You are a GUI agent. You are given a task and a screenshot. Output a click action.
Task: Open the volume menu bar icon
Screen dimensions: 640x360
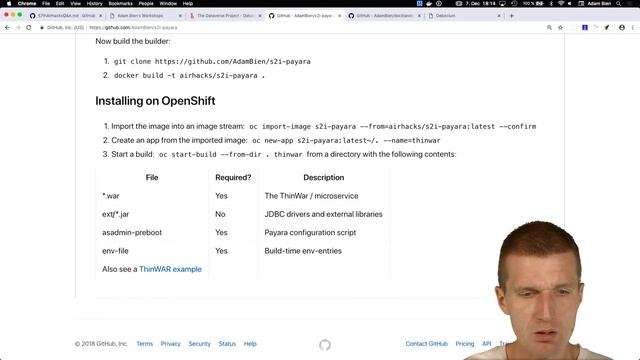tap(570, 3)
